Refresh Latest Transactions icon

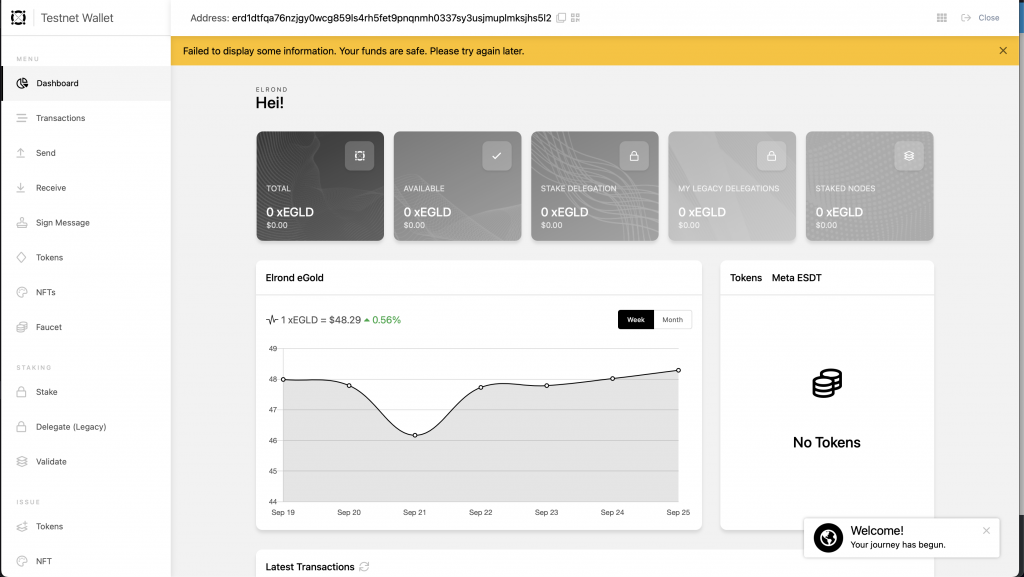tap(364, 567)
